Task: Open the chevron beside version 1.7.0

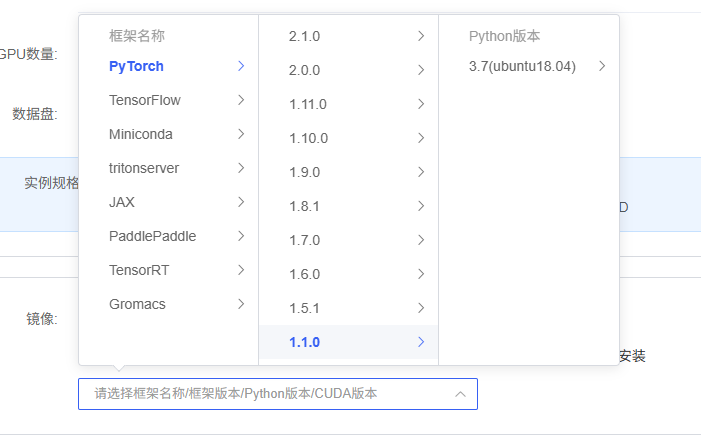Action: click(421, 240)
